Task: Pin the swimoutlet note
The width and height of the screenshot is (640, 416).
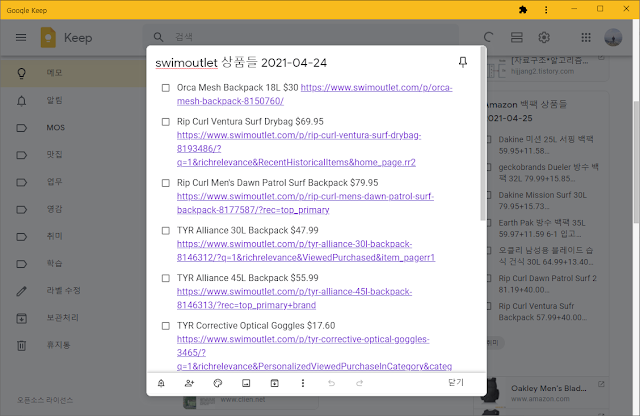Action: [462, 62]
